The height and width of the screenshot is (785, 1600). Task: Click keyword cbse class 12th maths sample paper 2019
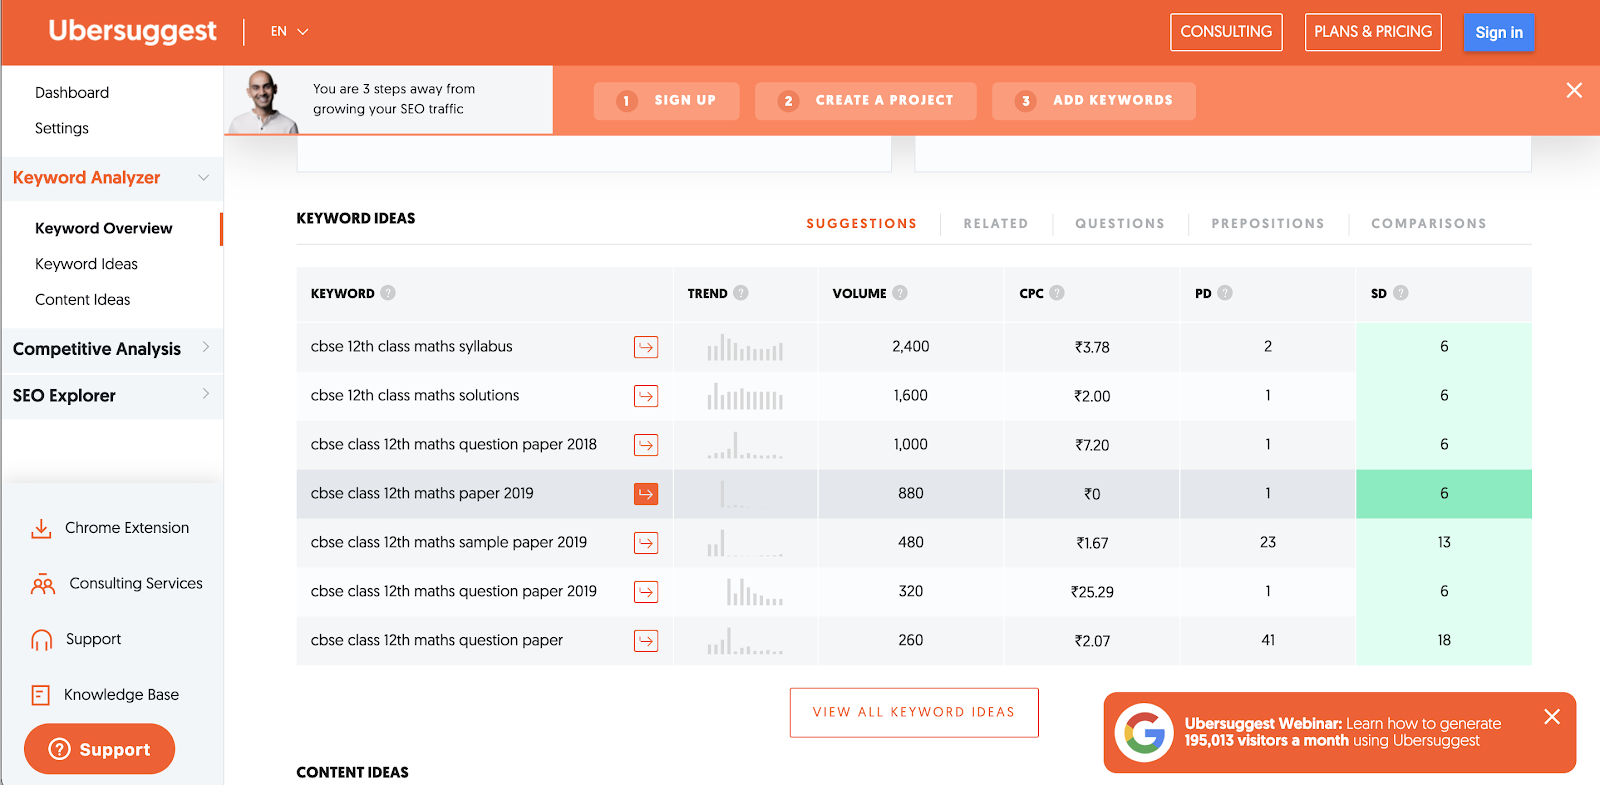point(449,543)
